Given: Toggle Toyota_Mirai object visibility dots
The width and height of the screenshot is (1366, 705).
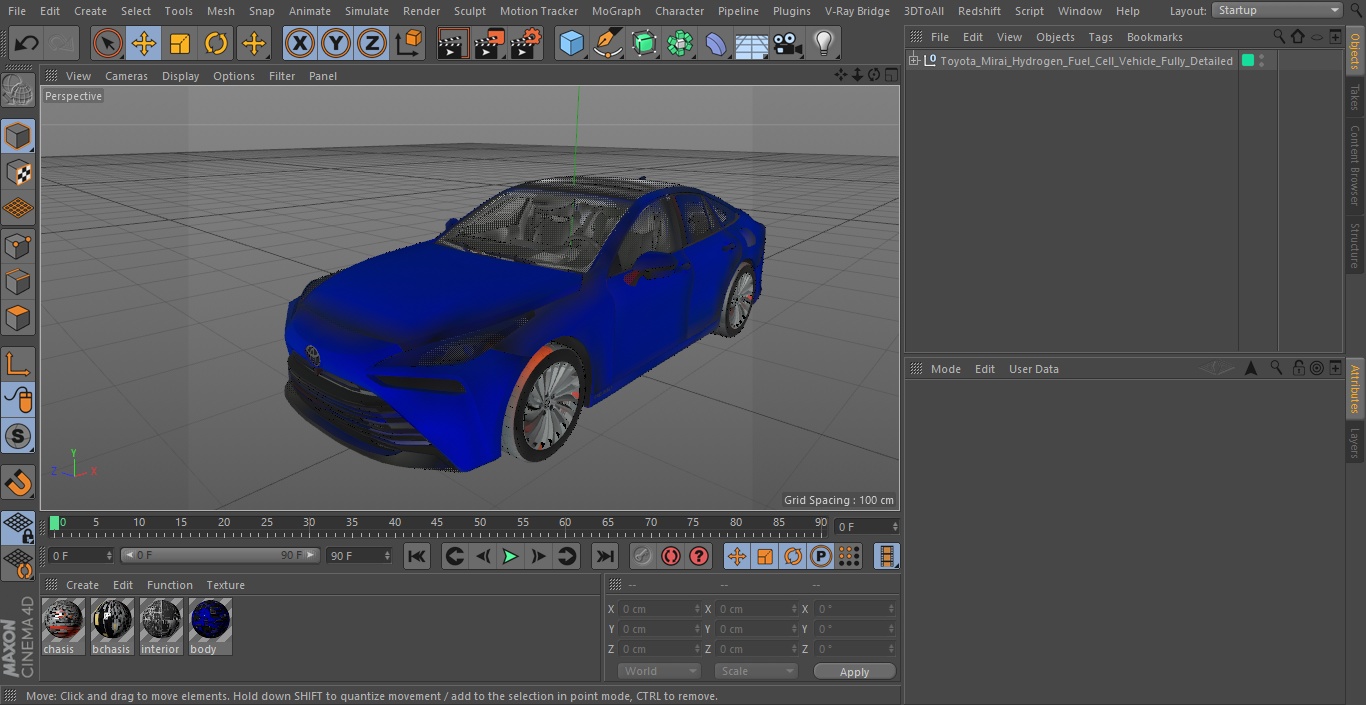Looking at the screenshot, I should pos(1262,61).
